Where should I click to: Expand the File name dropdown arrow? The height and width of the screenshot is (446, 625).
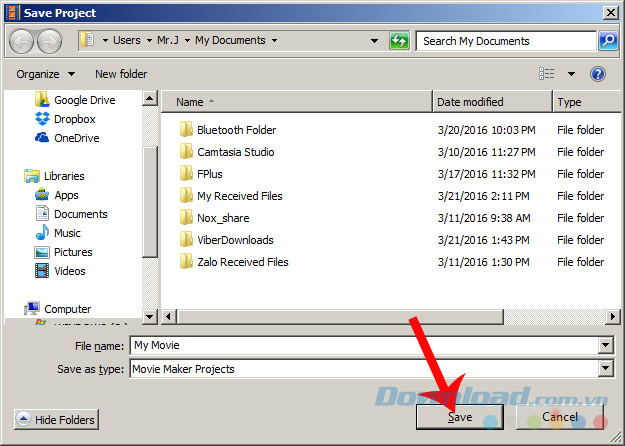(x=605, y=345)
